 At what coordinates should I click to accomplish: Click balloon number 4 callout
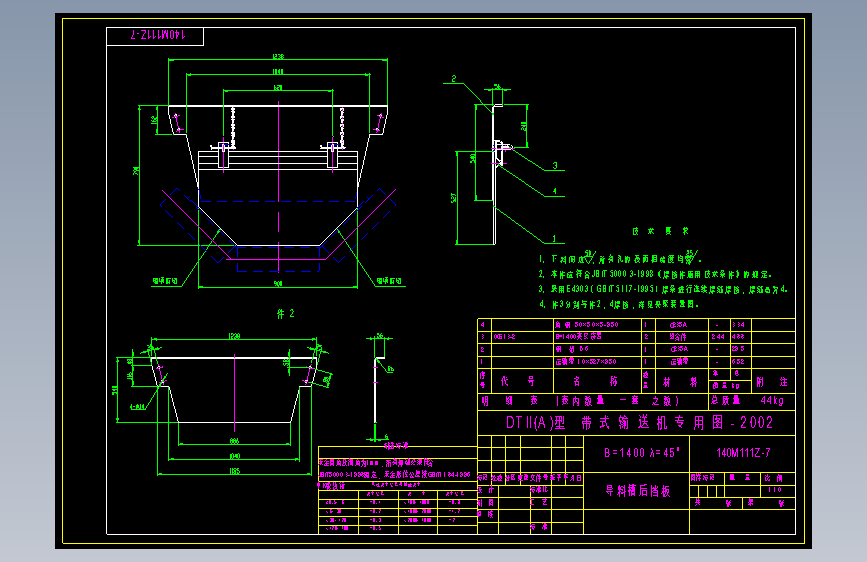click(555, 191)
